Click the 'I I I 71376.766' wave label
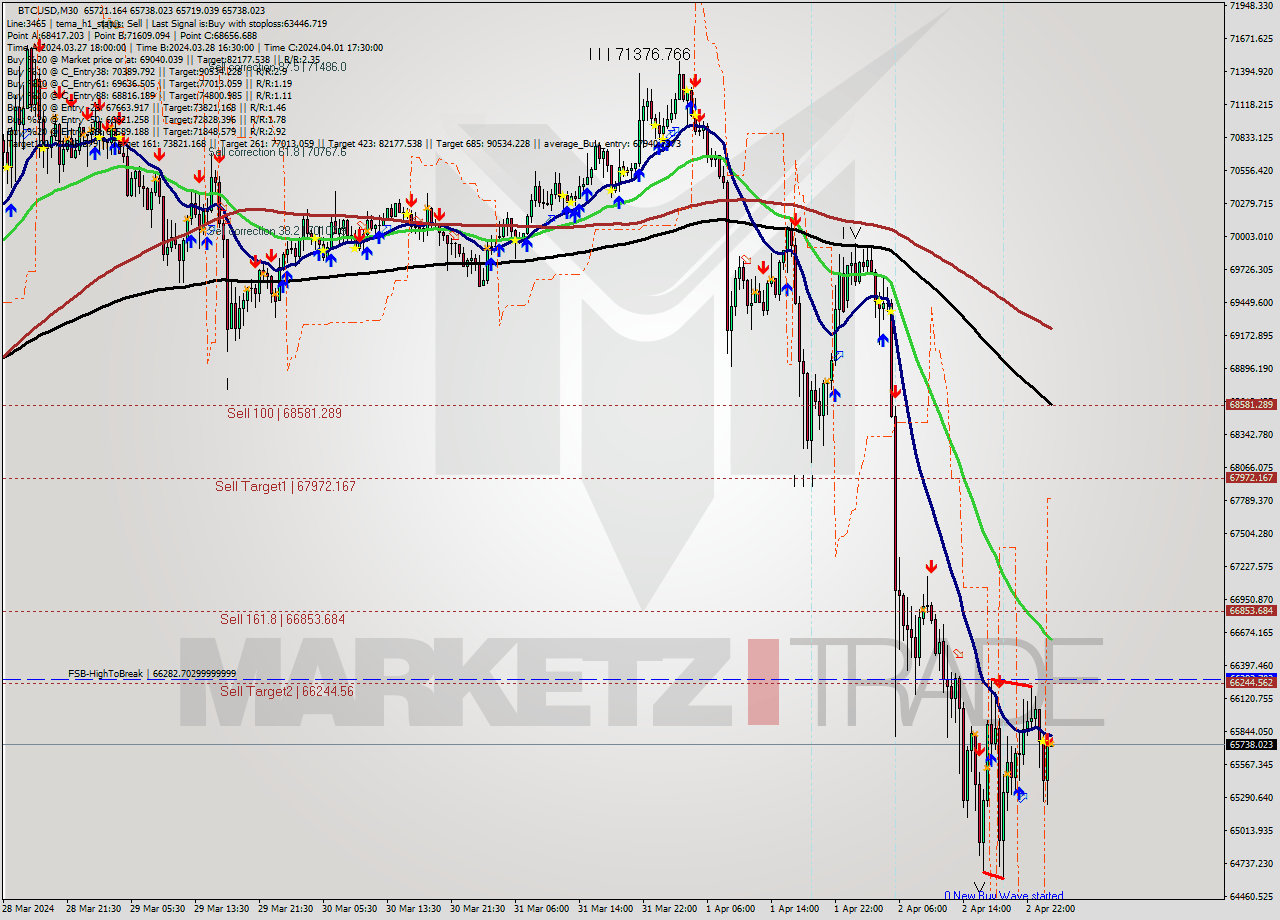1280x920 pixels. pos(639,54)
